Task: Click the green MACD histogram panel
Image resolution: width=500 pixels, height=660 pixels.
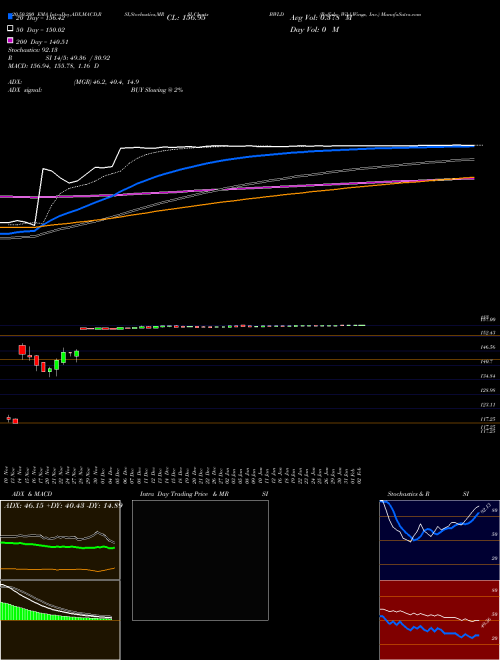Action: tap(60, 620)
